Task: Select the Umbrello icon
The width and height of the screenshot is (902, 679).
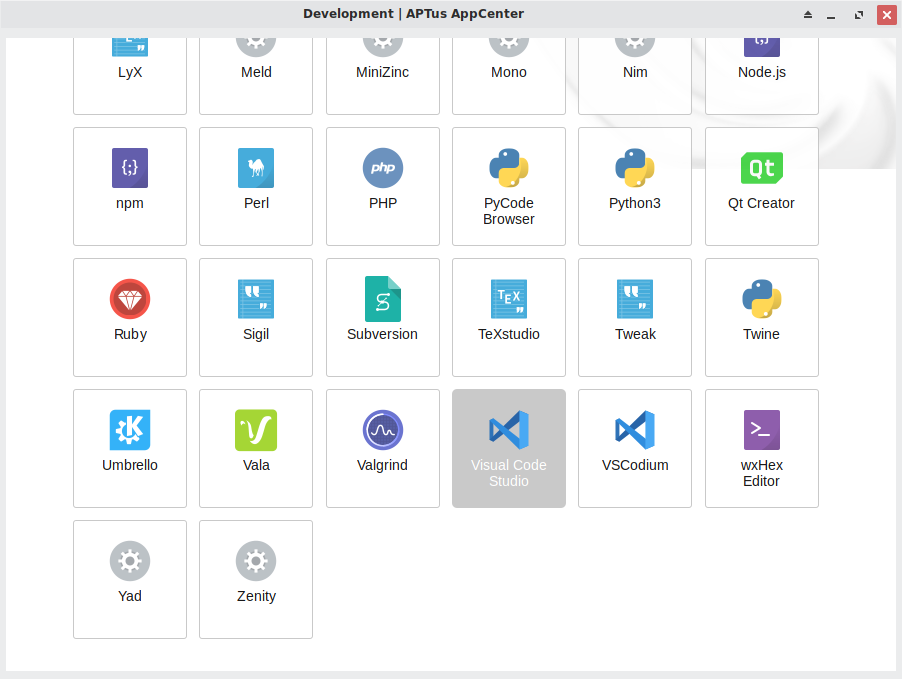Action: tap(130, 430)
